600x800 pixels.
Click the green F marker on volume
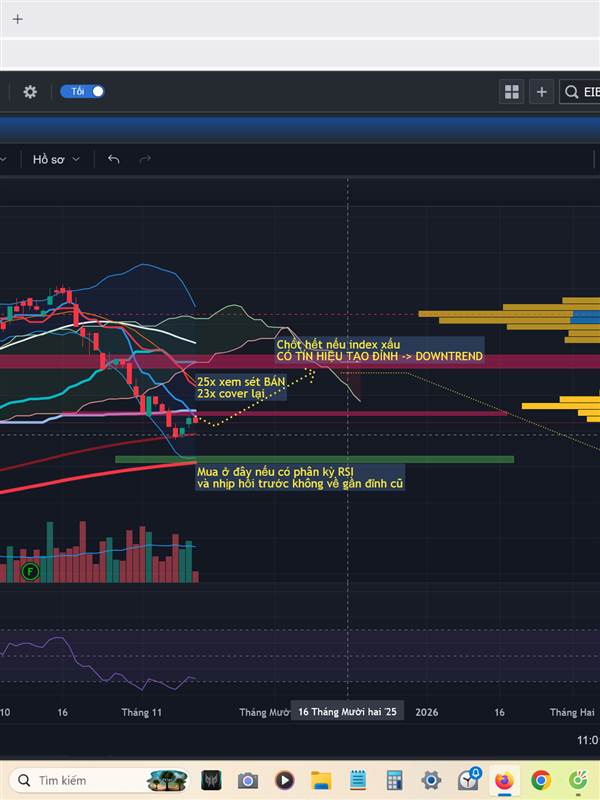30,571
